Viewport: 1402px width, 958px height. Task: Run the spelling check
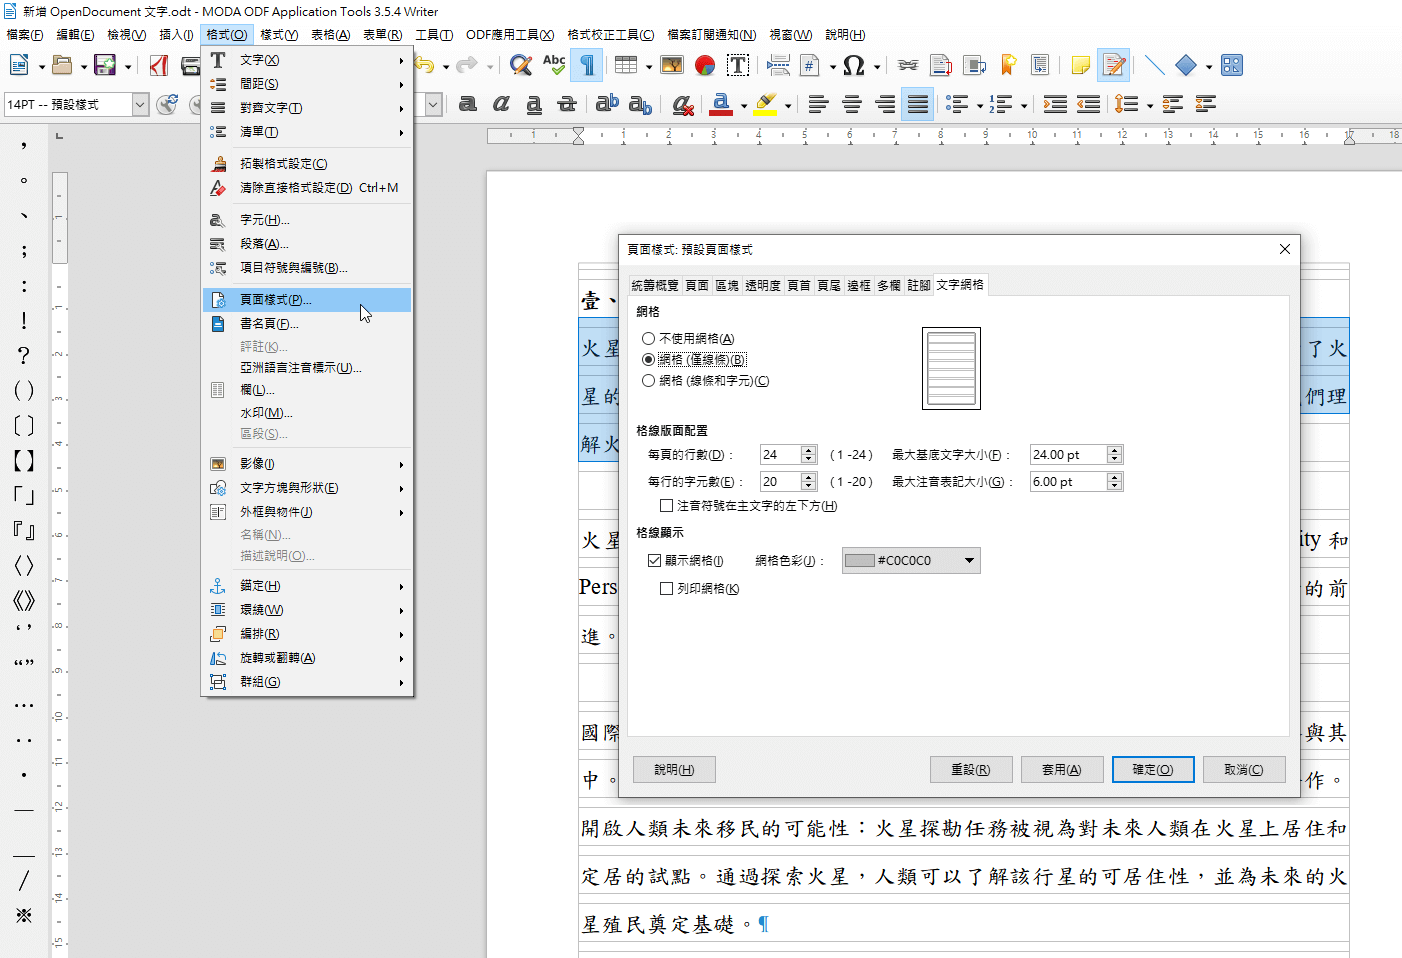[x=553, y=65]
